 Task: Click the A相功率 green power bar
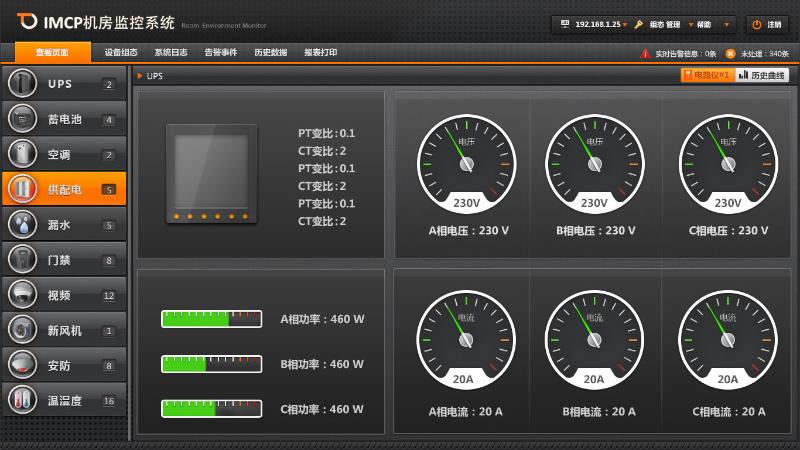[x=212, y=319]
